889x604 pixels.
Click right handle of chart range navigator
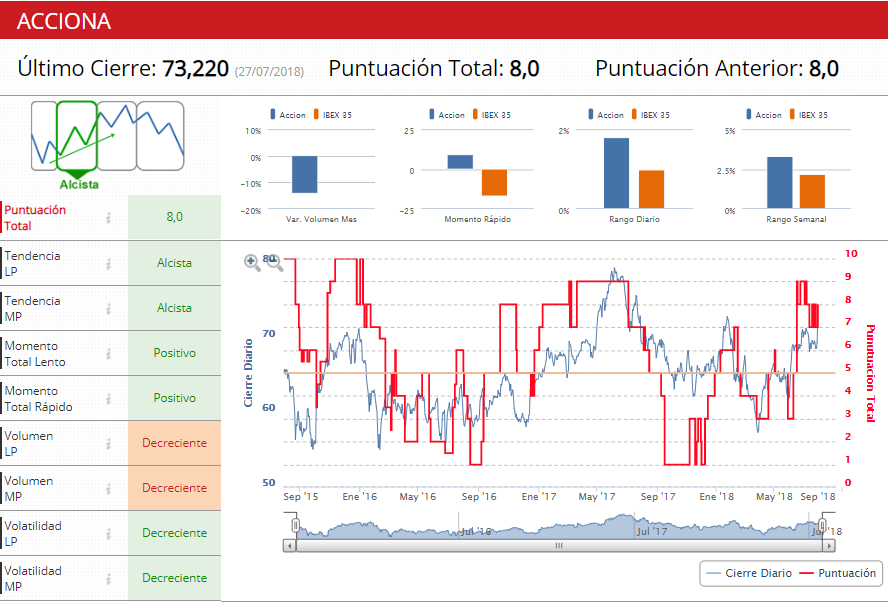(822, 525)
